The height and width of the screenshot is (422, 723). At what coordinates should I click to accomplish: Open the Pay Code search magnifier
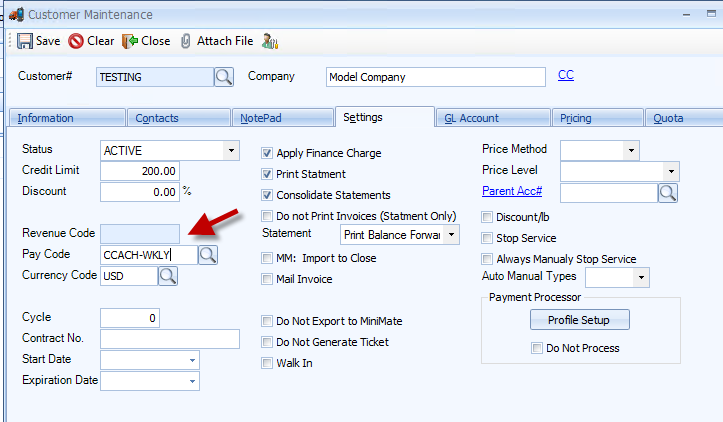pos(208,255)
